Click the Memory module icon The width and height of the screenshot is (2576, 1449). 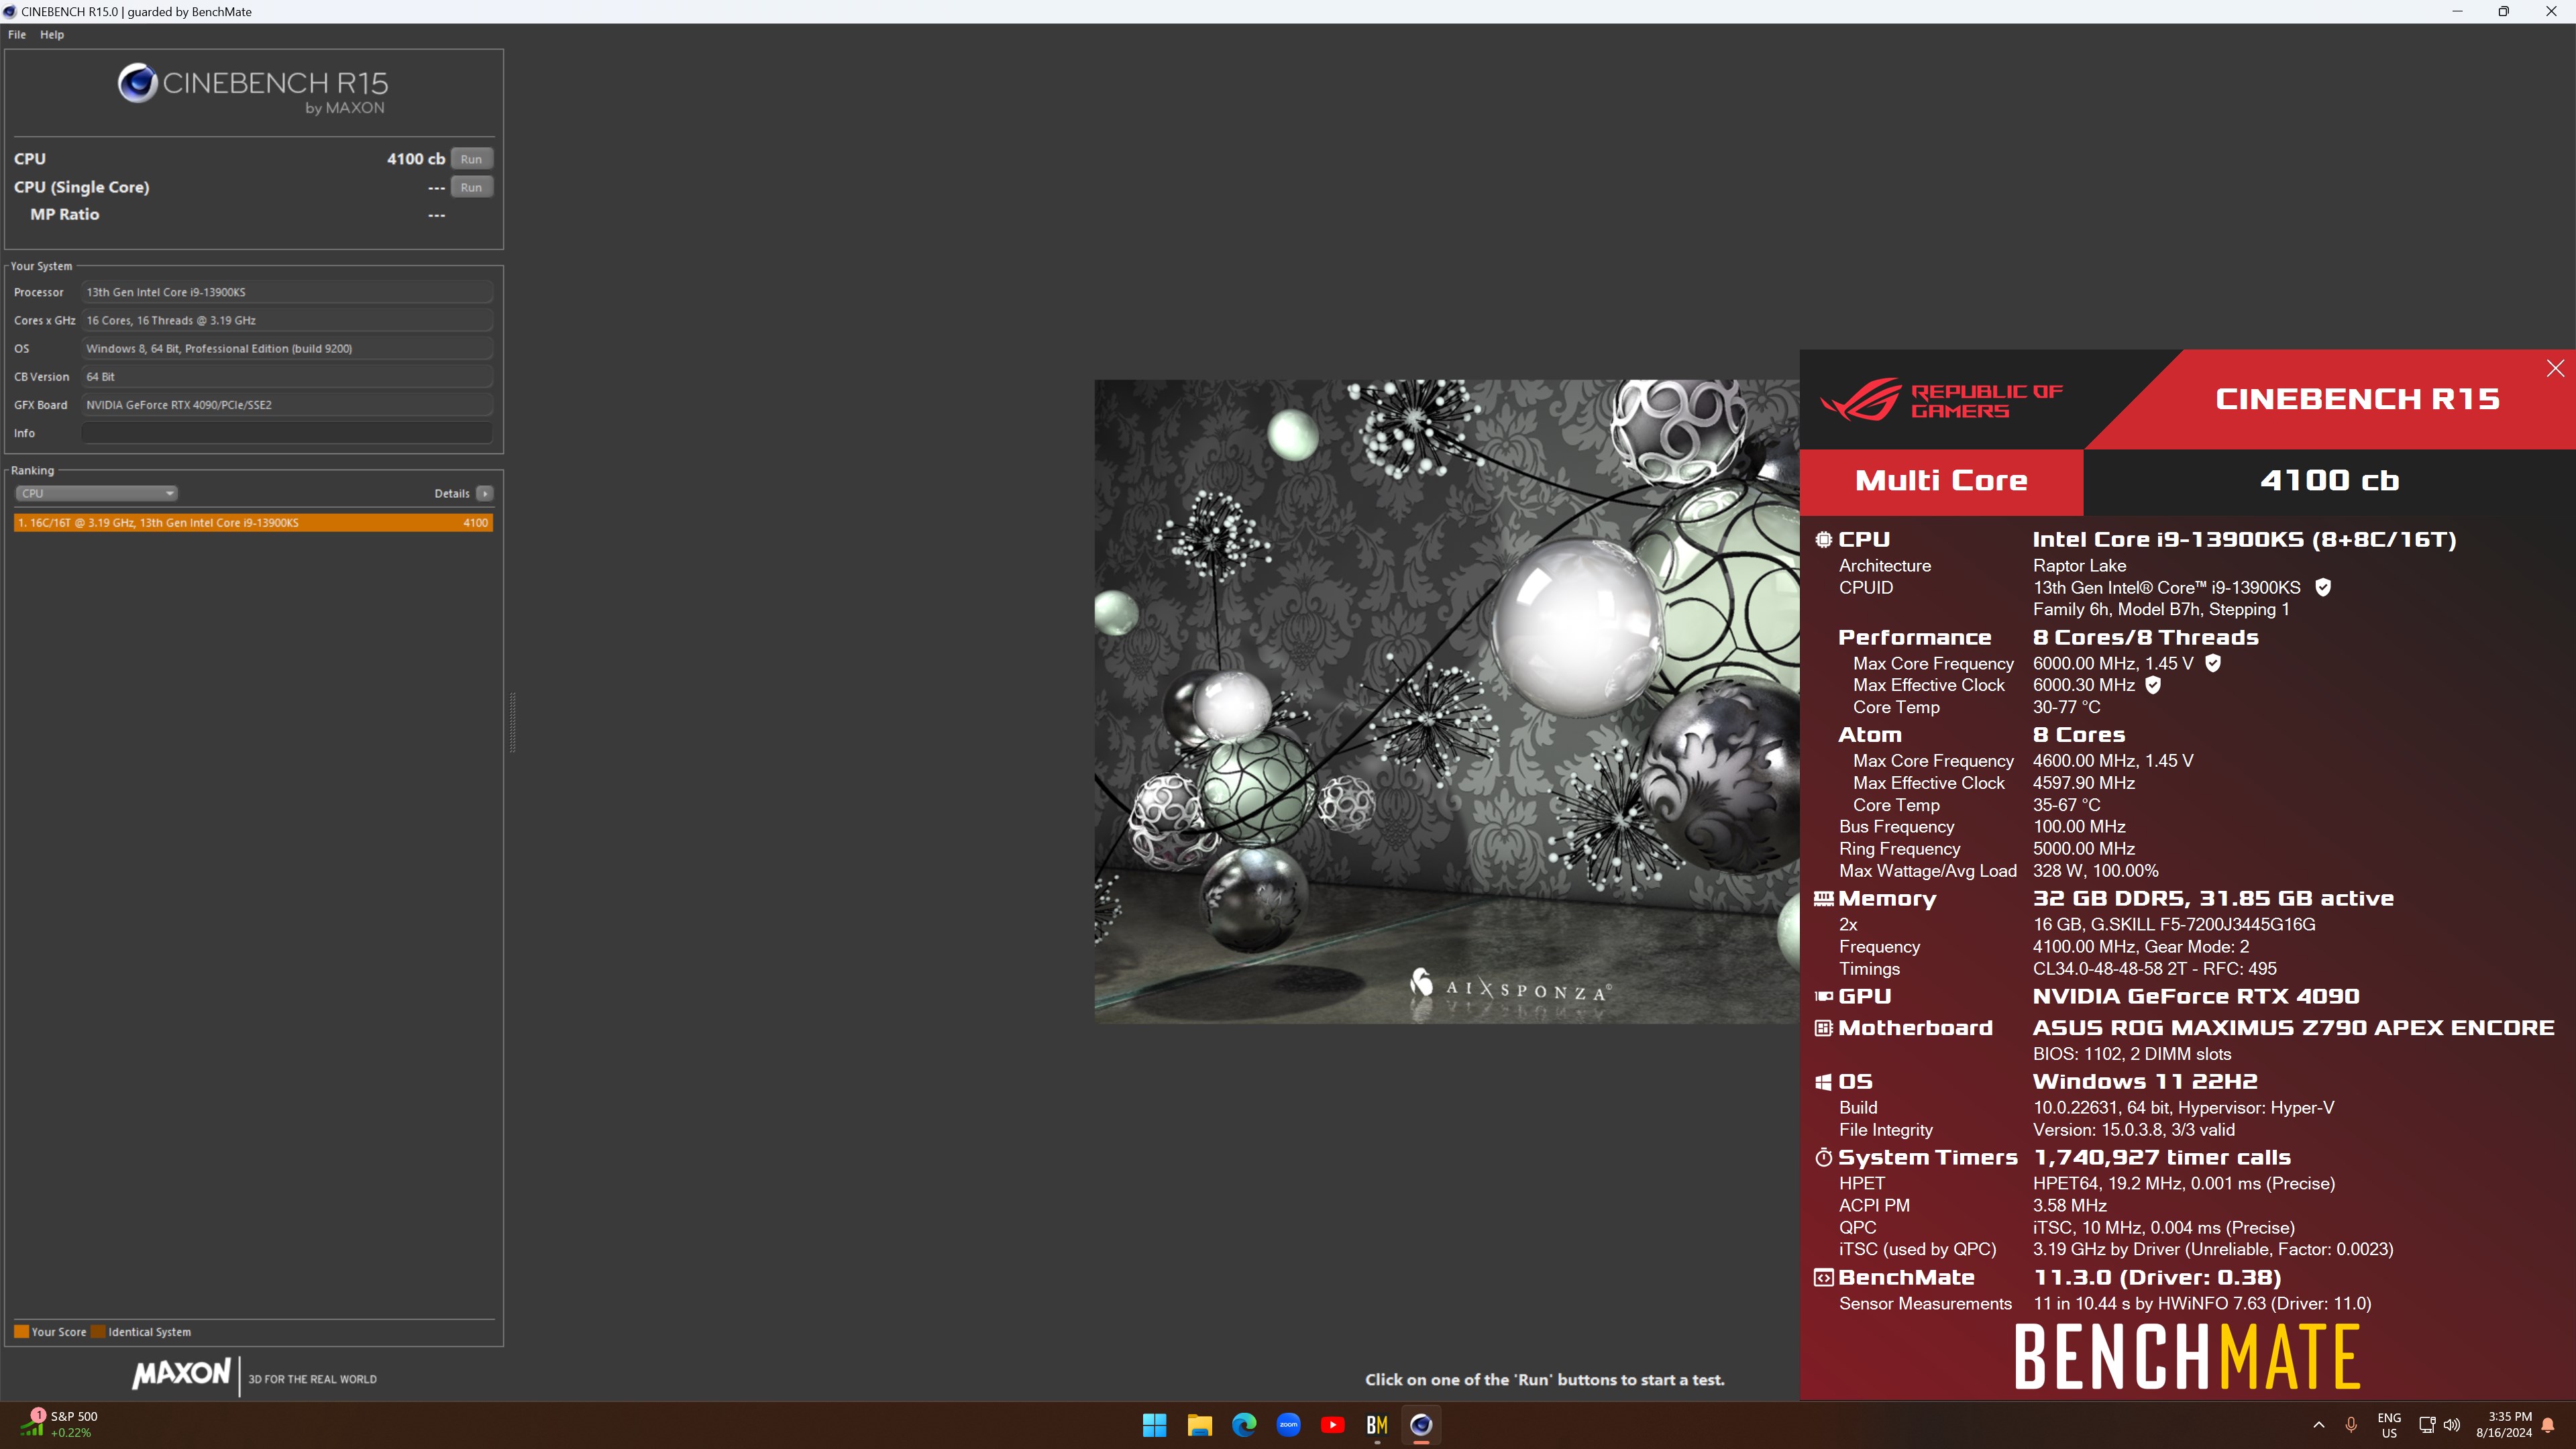(x=1824, y=899)
